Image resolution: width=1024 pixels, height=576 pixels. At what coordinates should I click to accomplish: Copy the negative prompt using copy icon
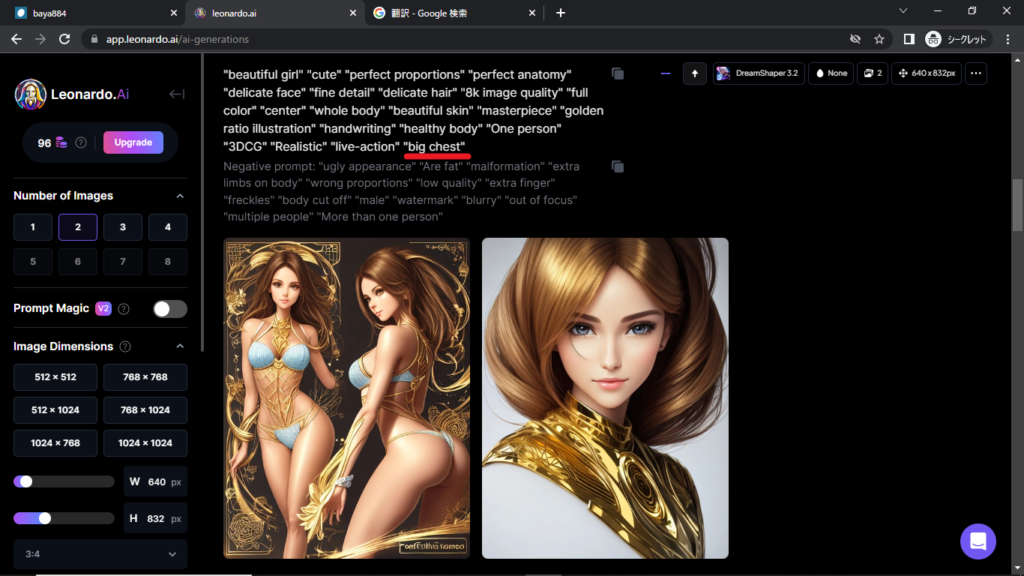point(617,166)
